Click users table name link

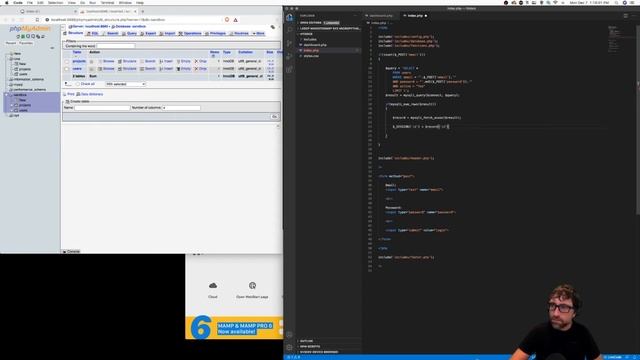point(77,69)
